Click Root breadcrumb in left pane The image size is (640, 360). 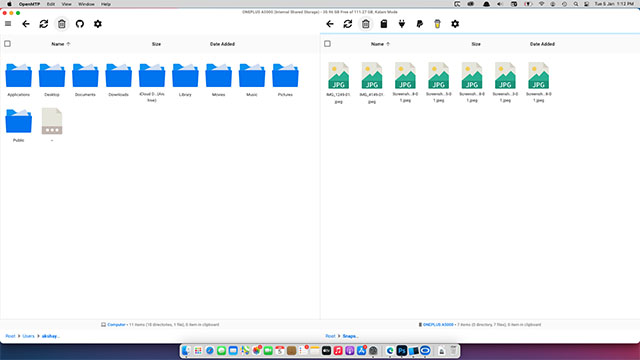coord(10,336)
